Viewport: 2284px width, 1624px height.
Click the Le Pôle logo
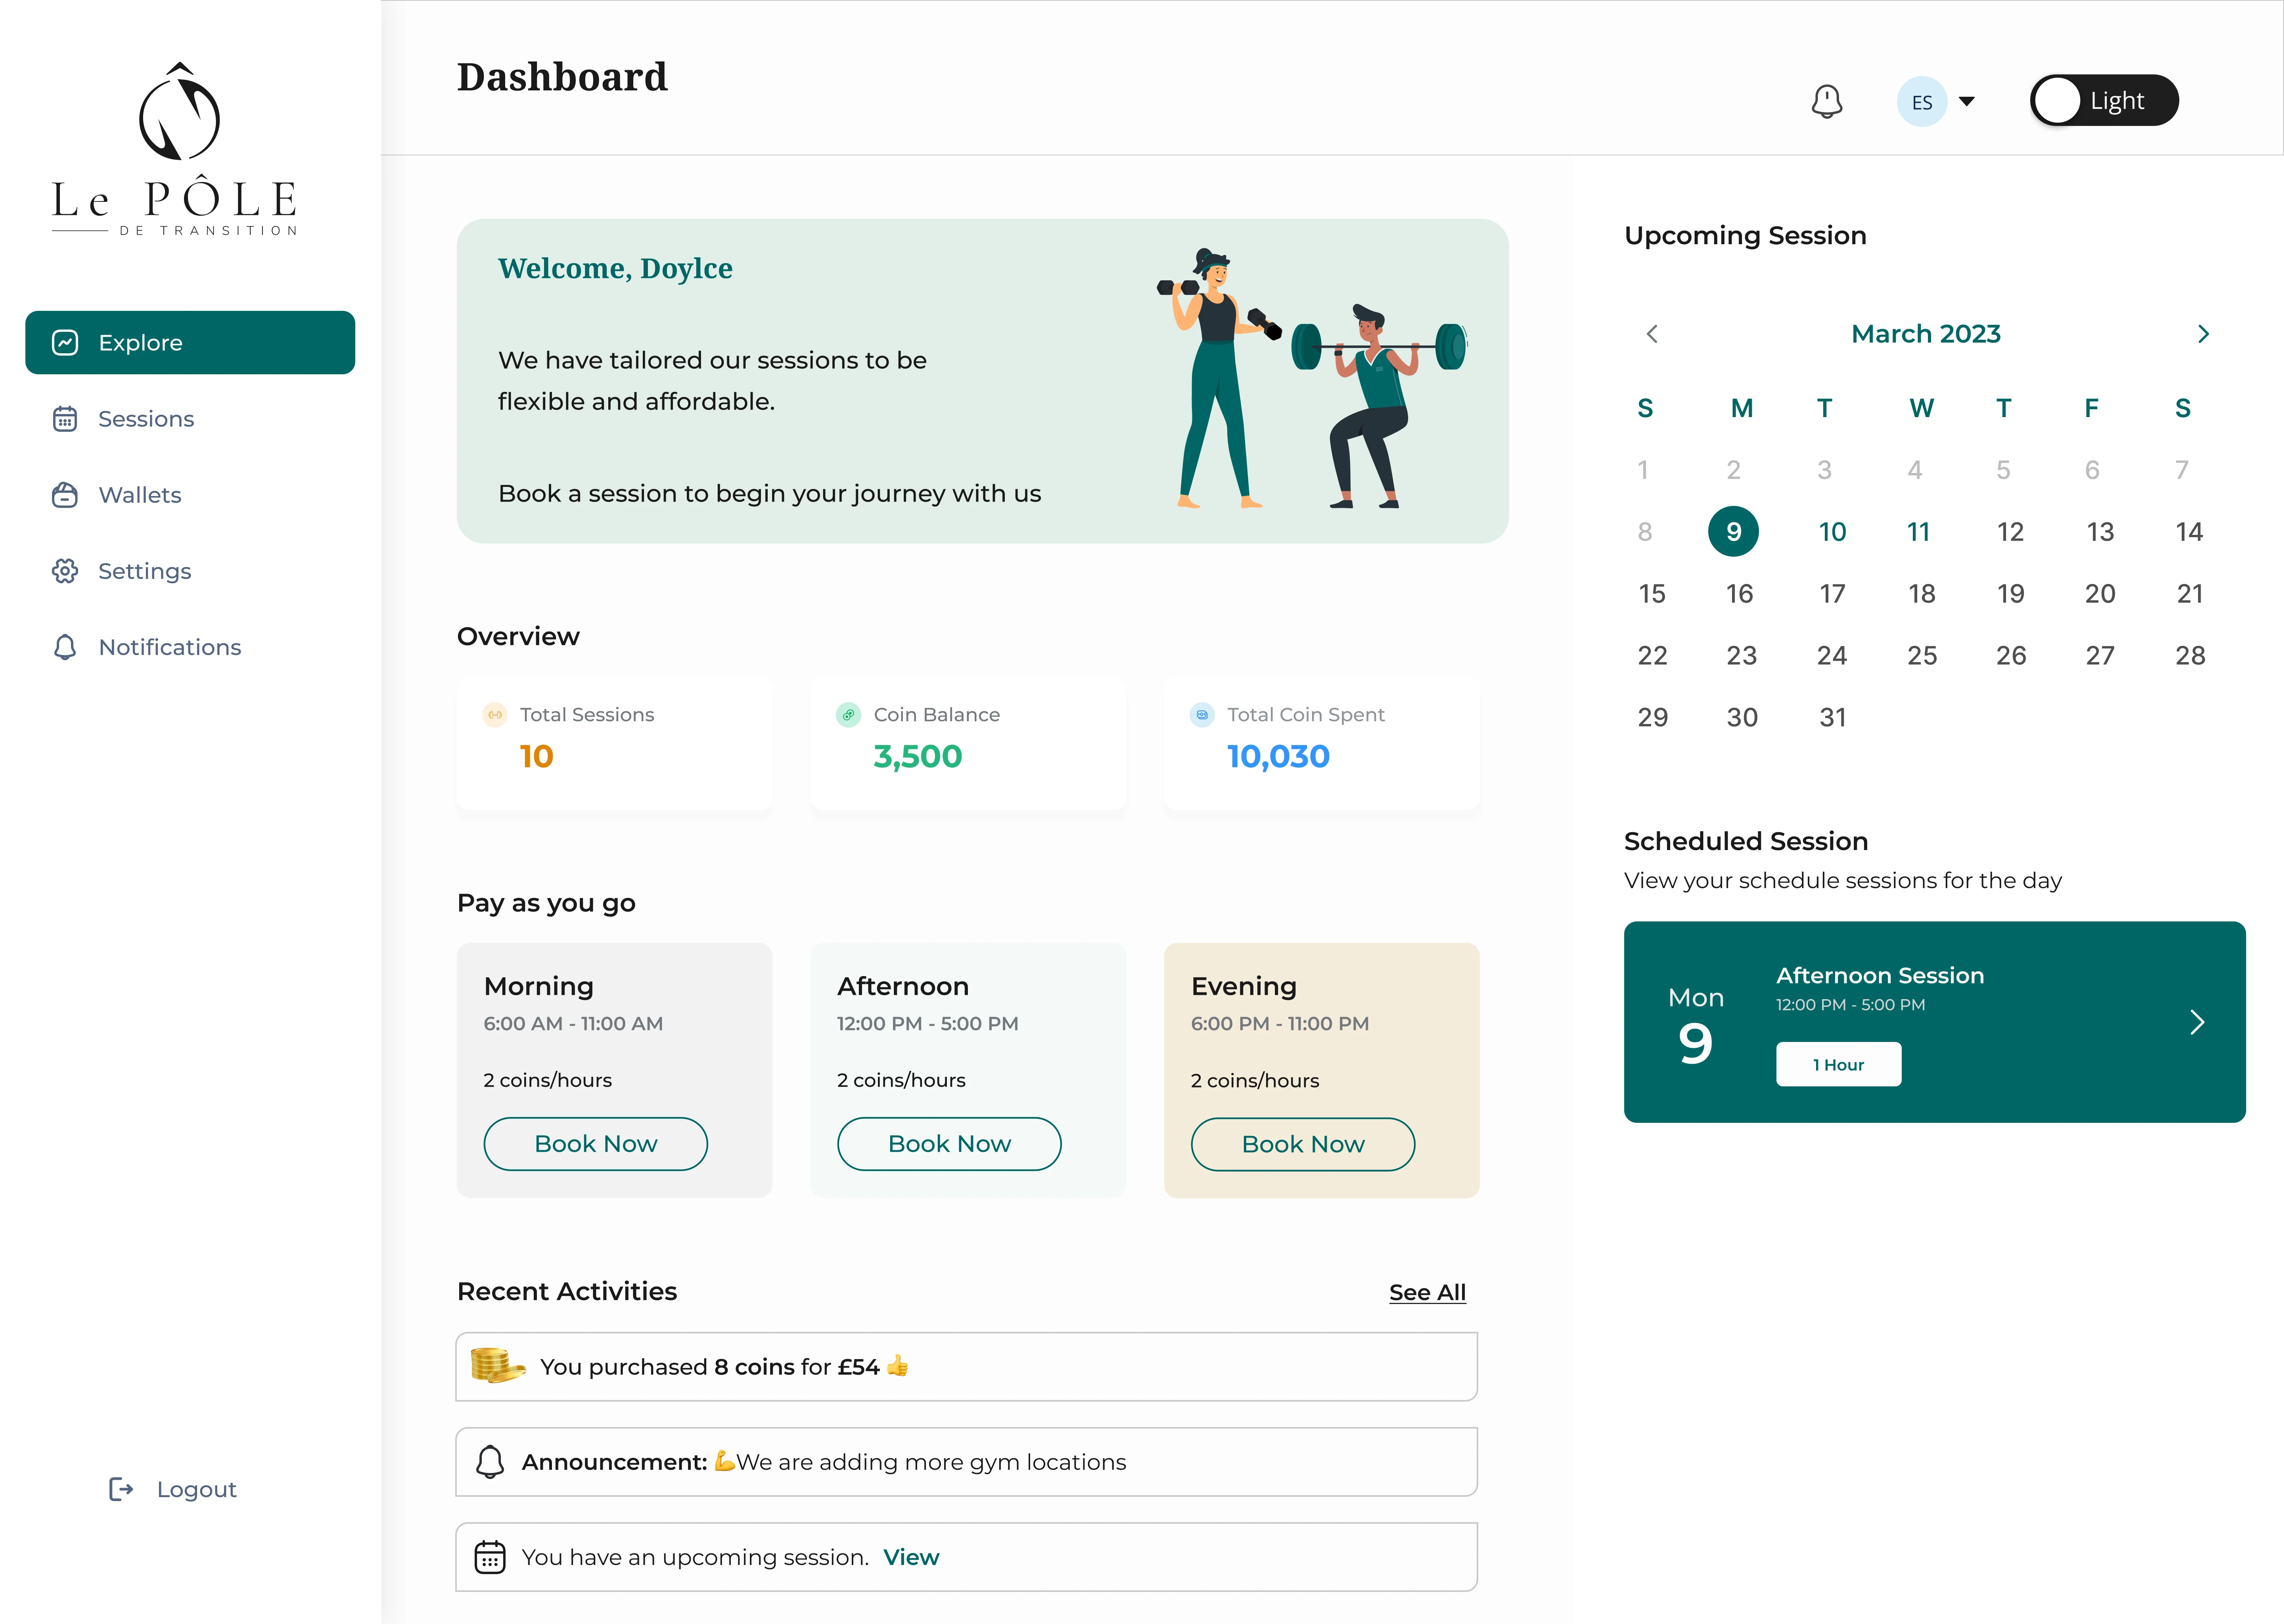pos(175,149)
